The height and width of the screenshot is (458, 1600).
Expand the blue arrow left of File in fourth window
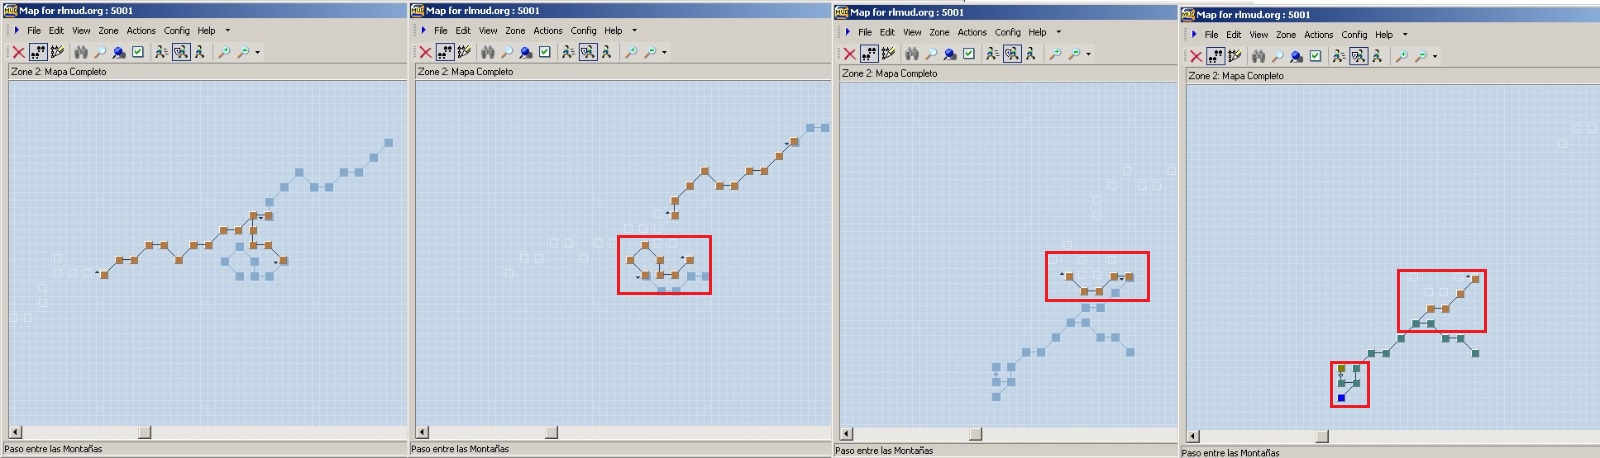(1194, 34)
